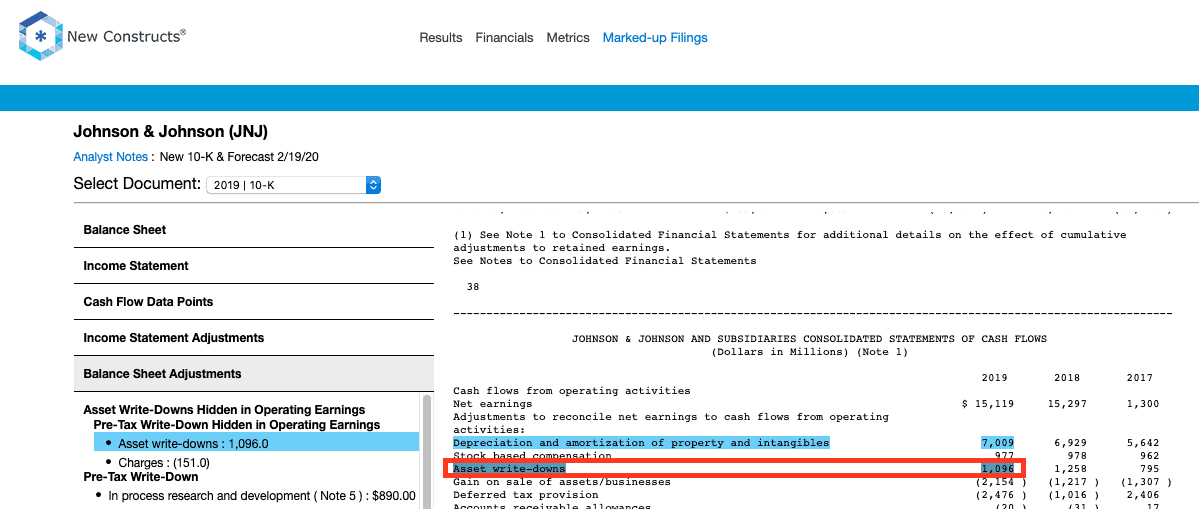
Task: Click Gain on sale of assets/businesses line
Action: pos(561,481)
